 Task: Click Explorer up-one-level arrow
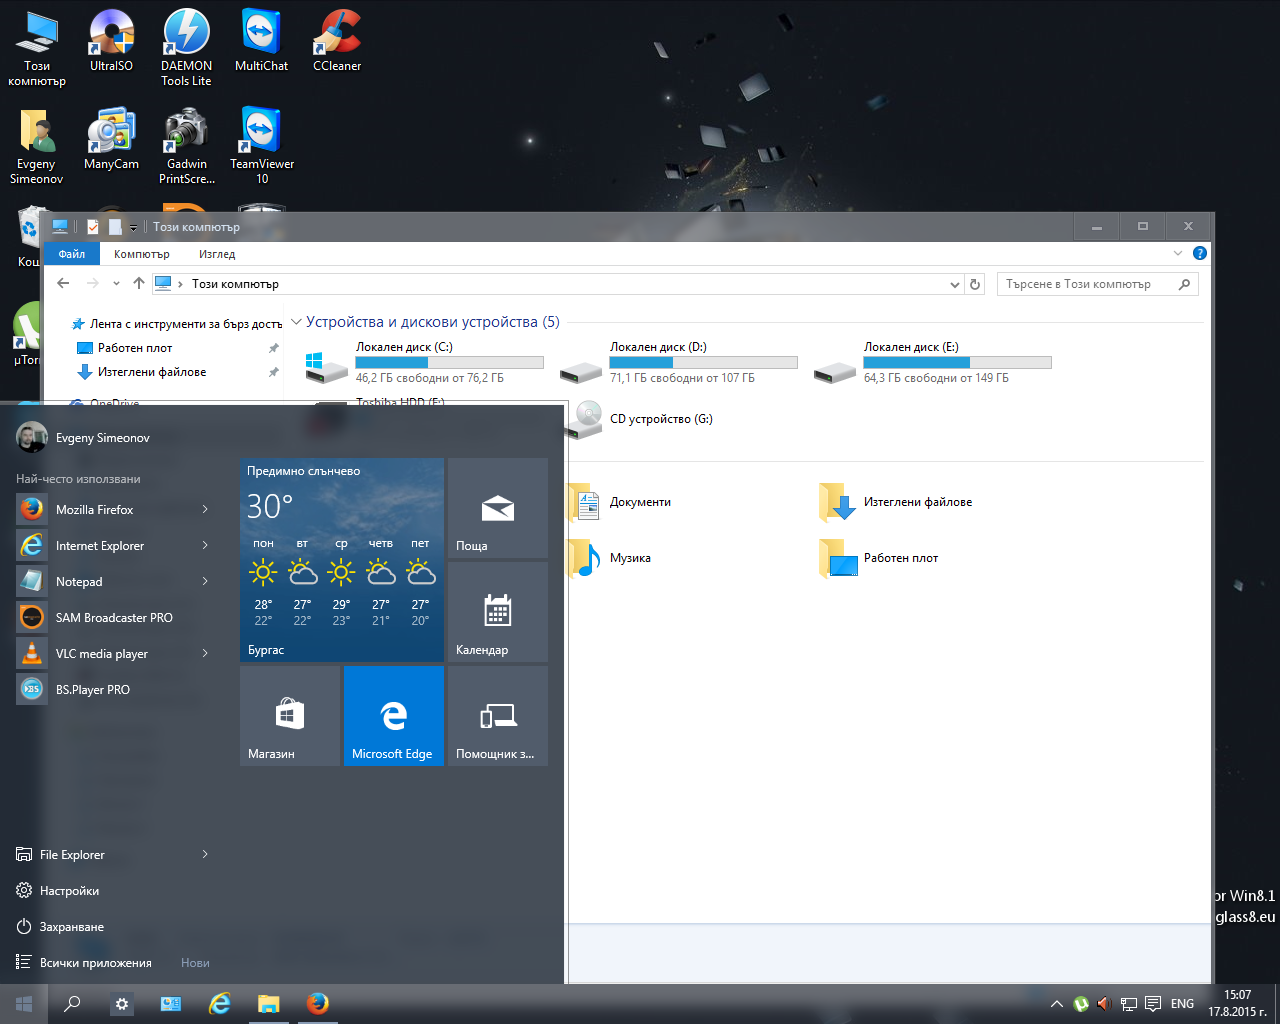[x=139, y=284]
